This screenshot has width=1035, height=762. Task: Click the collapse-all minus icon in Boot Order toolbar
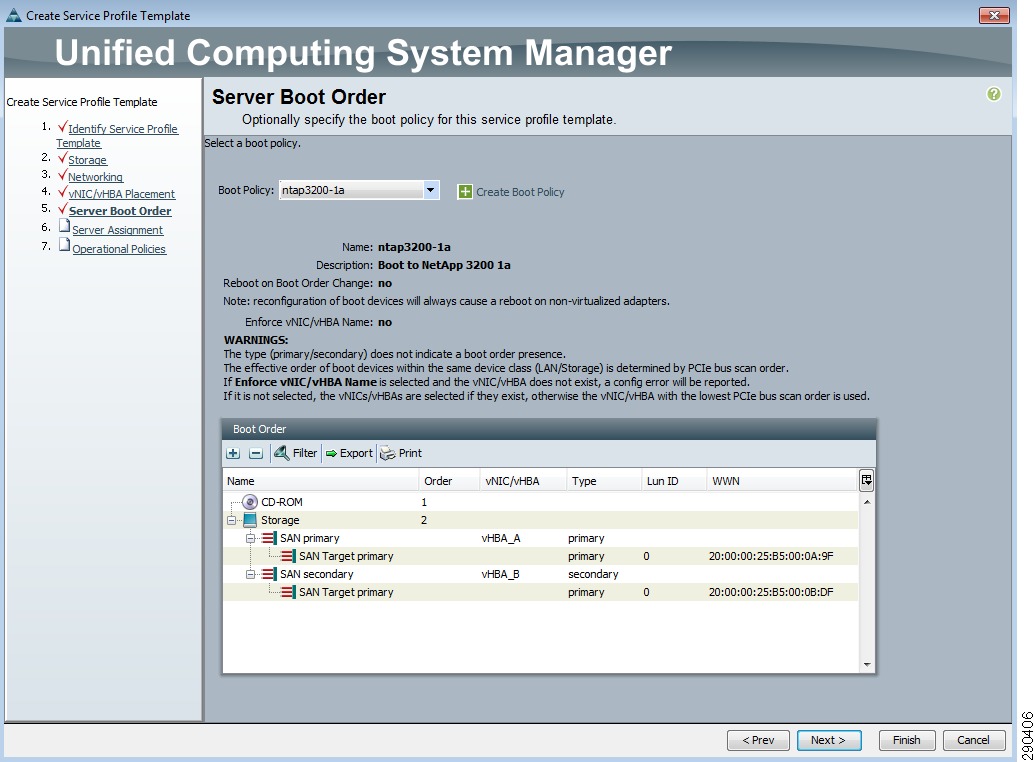[x=256, y=453]
